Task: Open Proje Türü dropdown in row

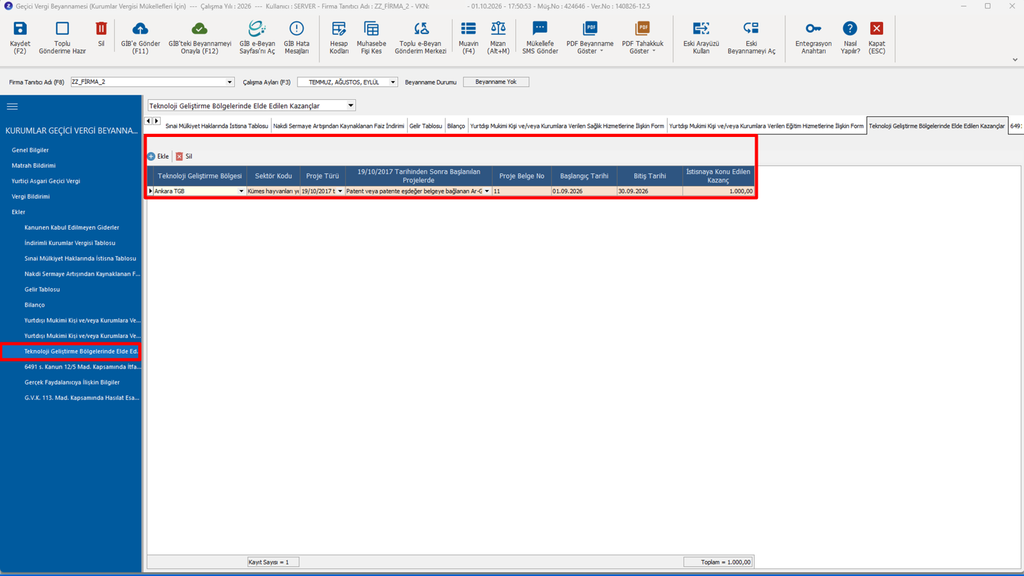Action: click(340, 191)
